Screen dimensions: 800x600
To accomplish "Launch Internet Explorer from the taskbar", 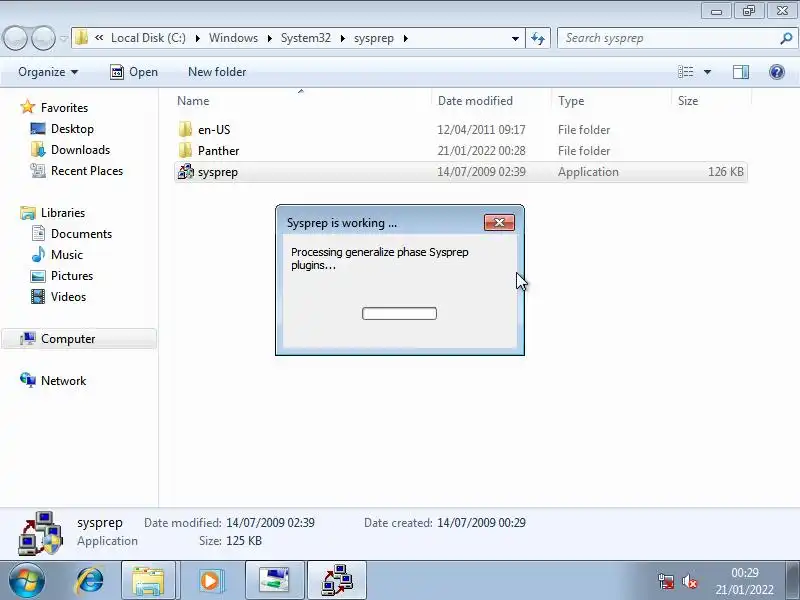I will tap(89, 581).
